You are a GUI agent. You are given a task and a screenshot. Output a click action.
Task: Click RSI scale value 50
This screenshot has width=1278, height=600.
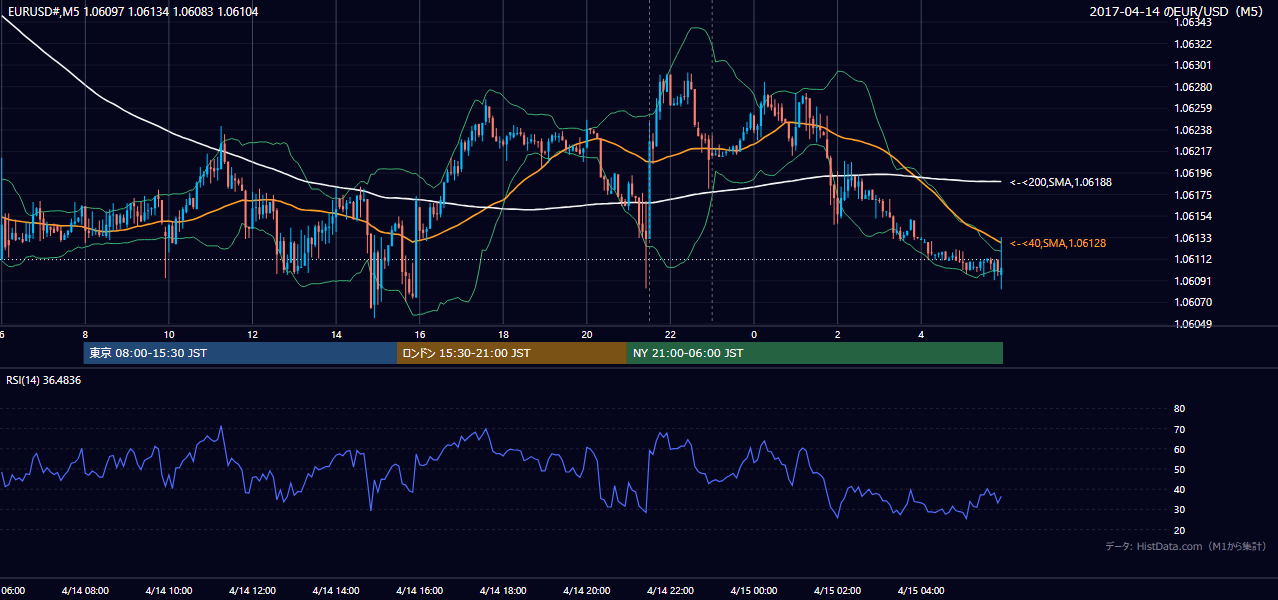coord(1179,470)
